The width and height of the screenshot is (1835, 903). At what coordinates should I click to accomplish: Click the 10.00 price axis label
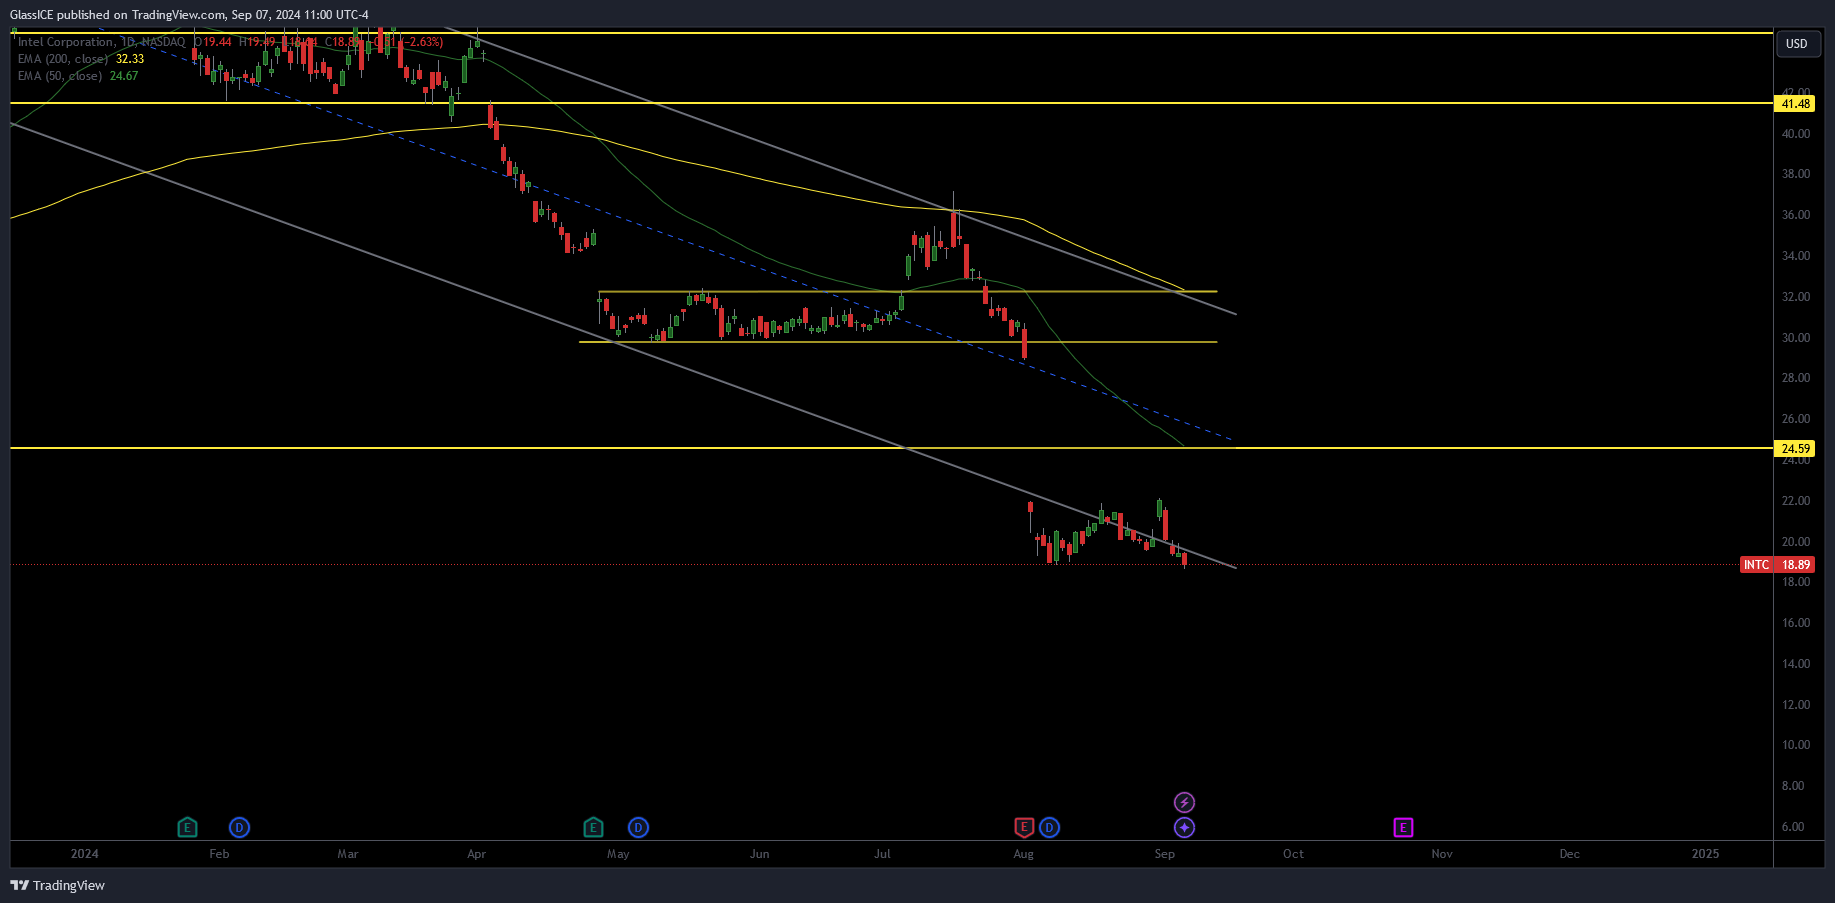pos(1796,745)
